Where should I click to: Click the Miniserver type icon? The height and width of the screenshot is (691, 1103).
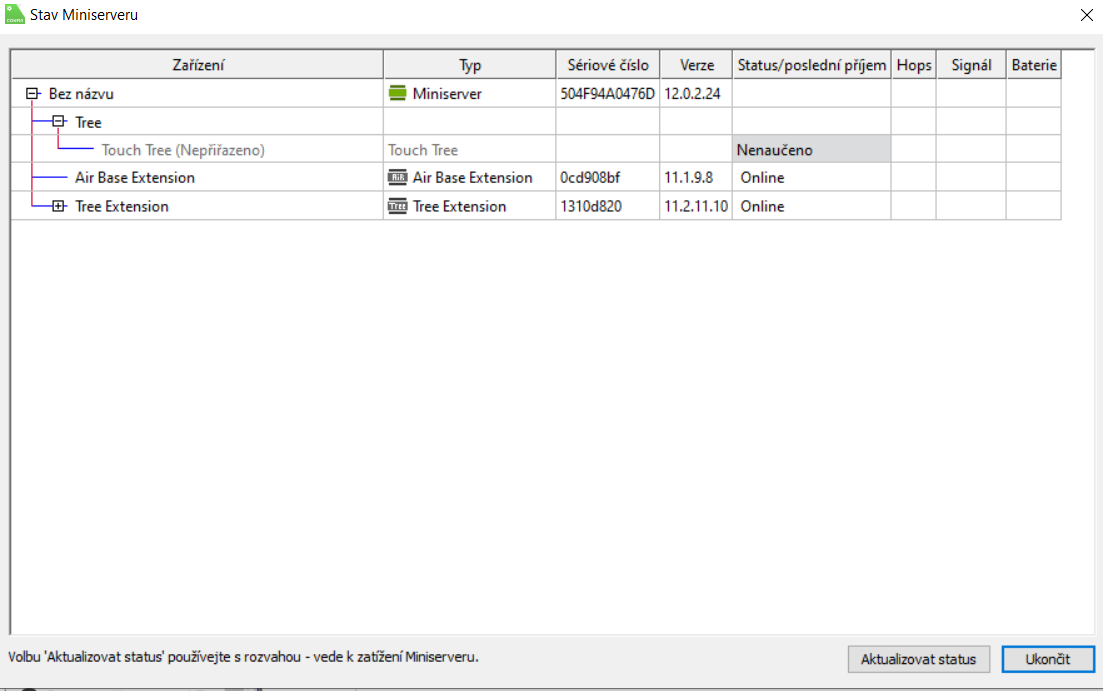[x=398, y=94]
